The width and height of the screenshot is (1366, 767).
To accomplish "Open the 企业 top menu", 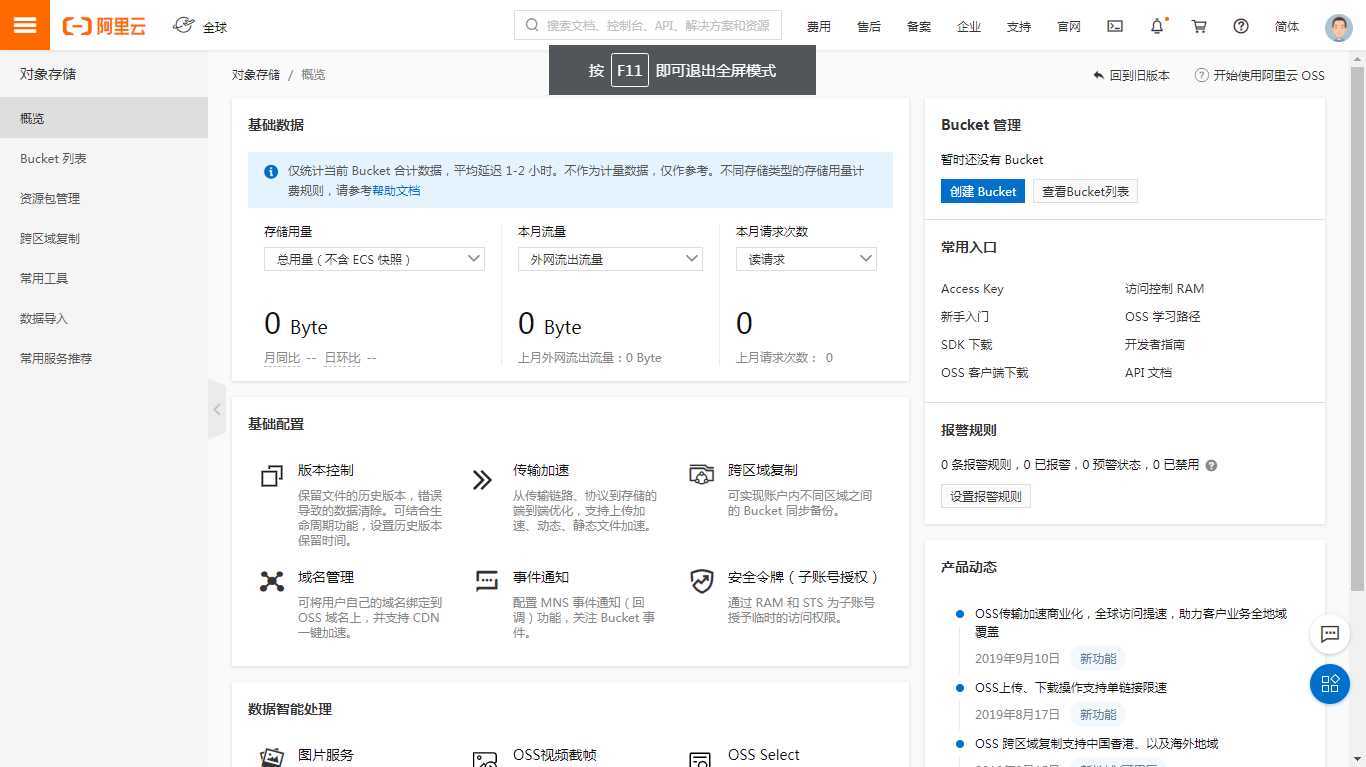I will (969, 26).
